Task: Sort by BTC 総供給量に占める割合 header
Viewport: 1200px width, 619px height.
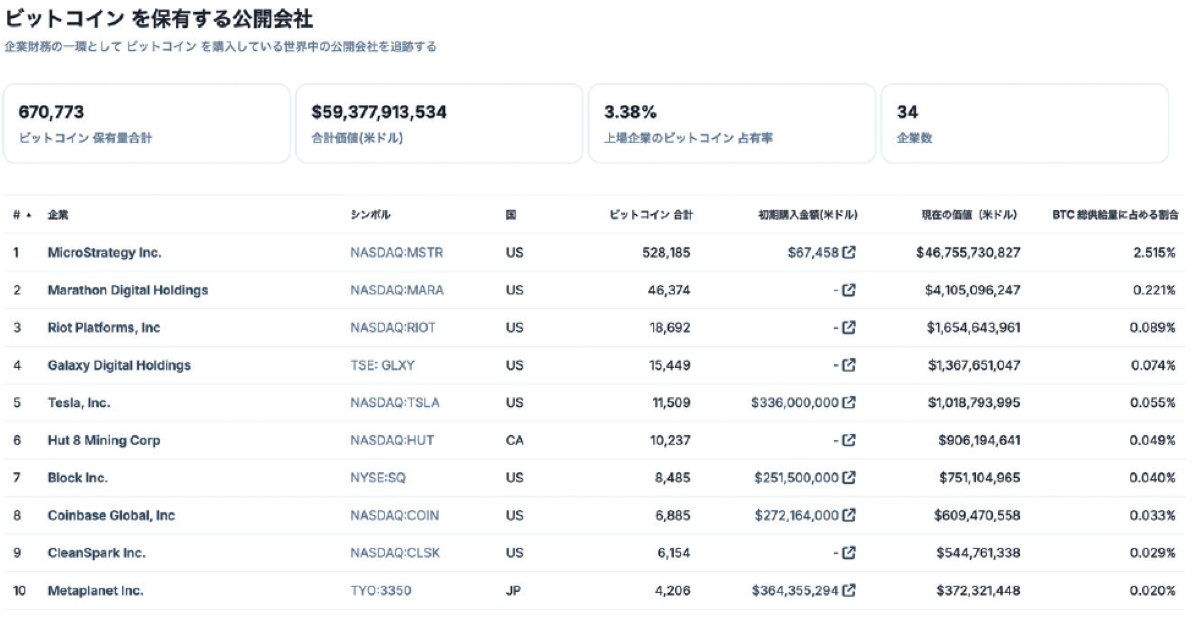Action: tap(1115, 215)
